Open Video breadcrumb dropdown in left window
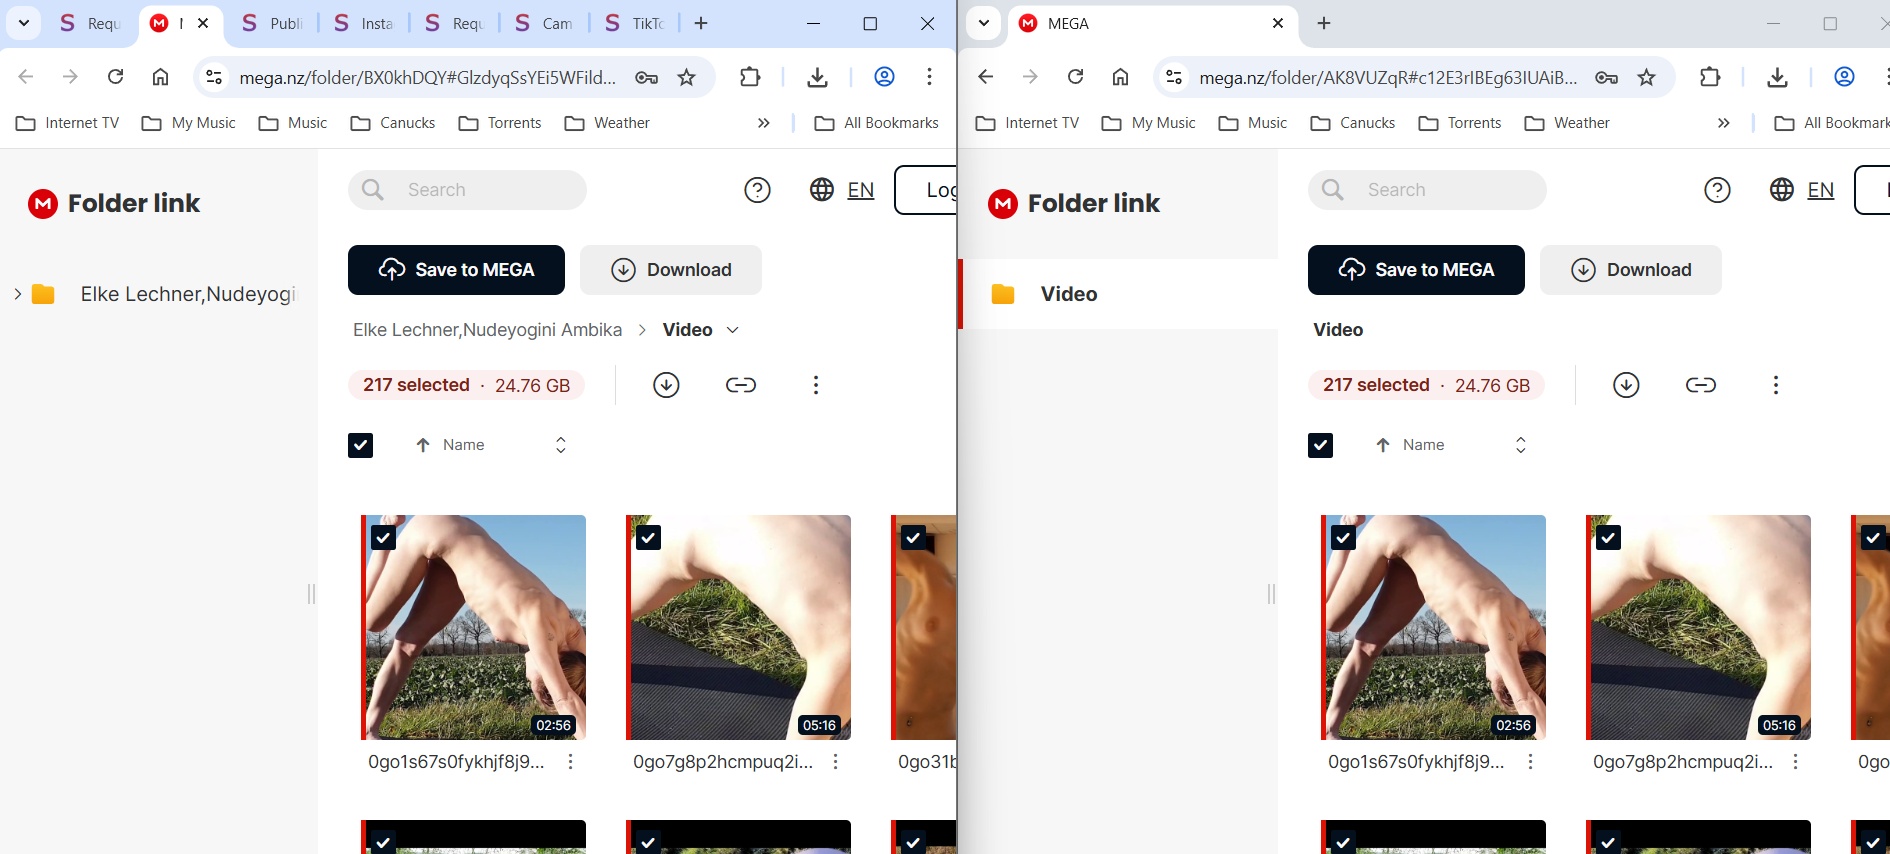 pos(733,330)
